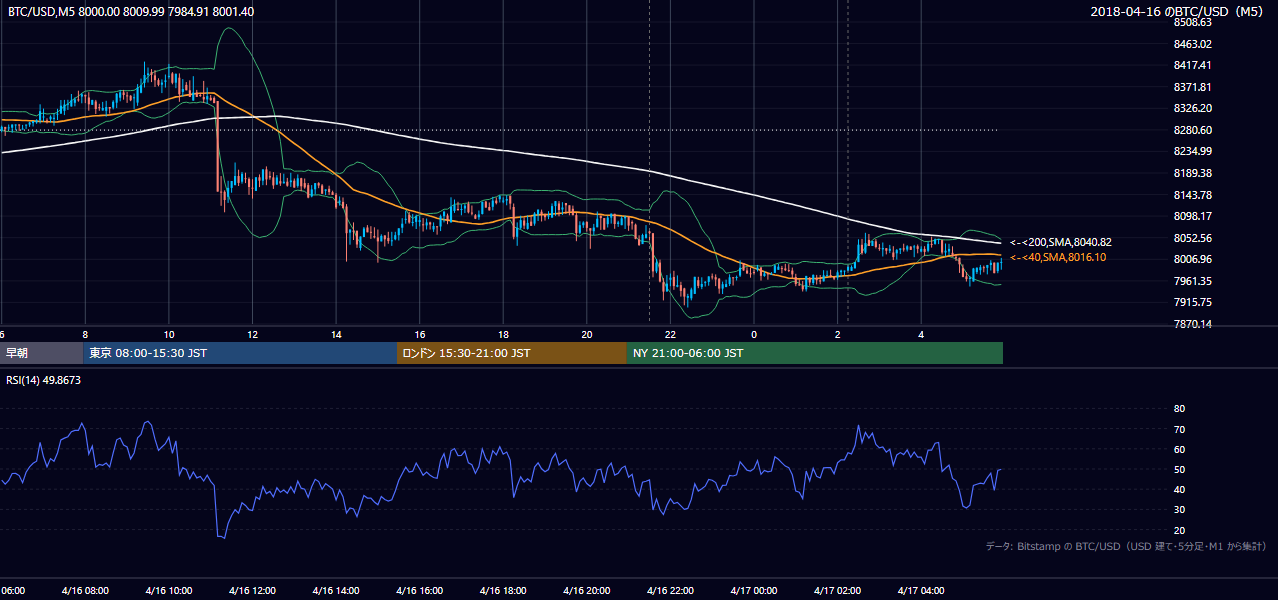Click the 4/16 10:00 date axis label
Viewport: 1278px width, 600px height.
[x=168, y=590]
